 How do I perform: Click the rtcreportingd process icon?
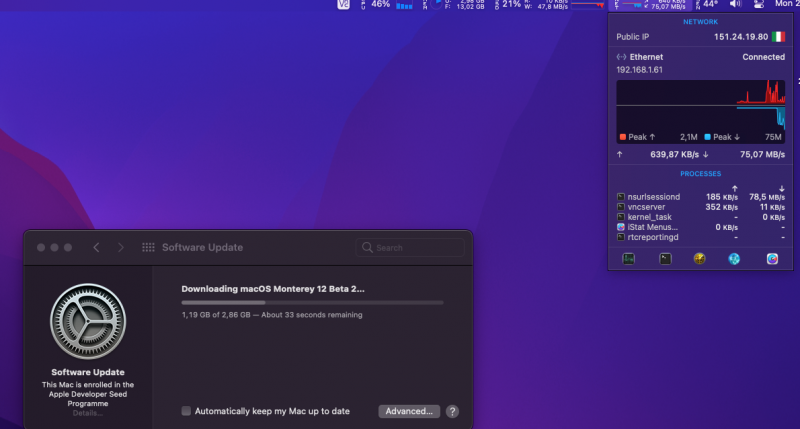point(620,237)
